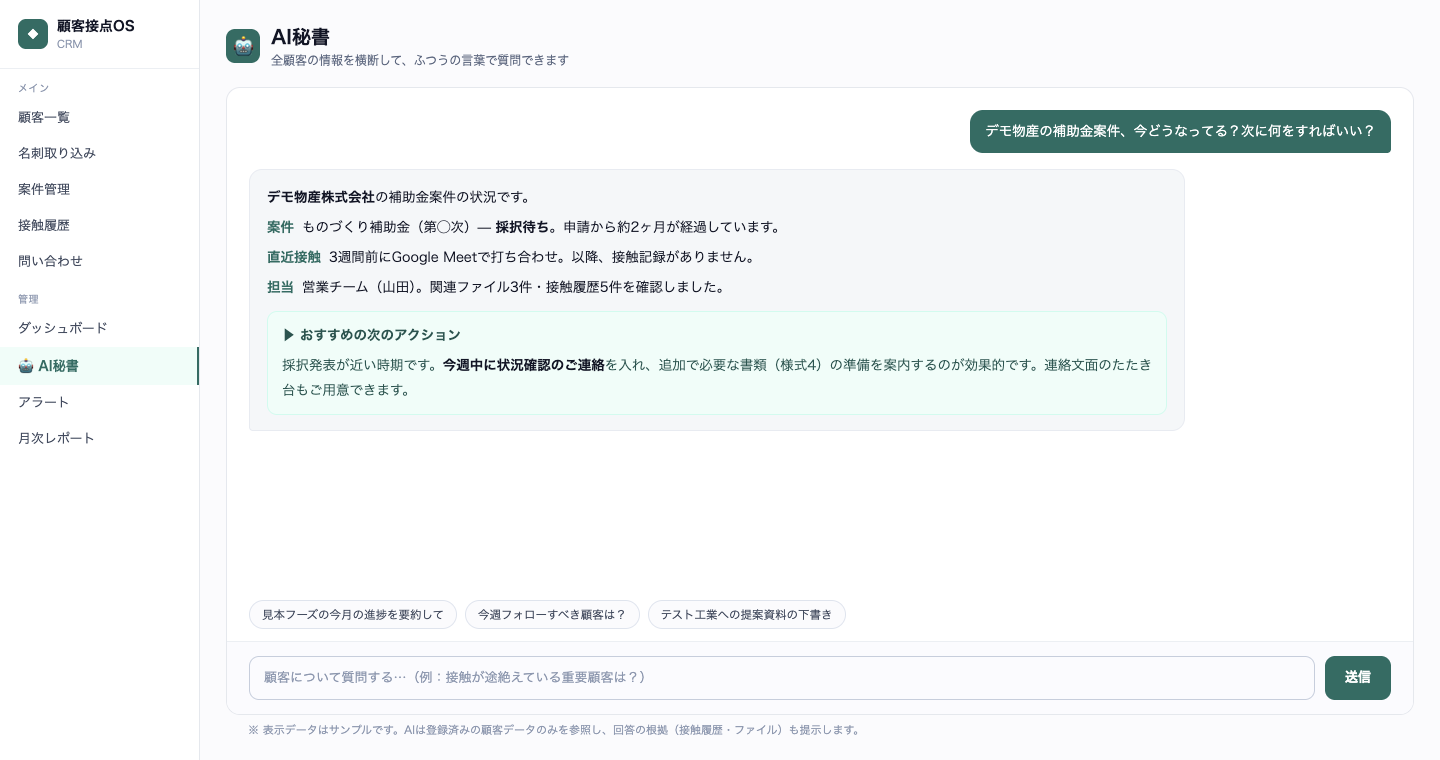Click the 送信 button
This screenshot has height=760, width=1440.
pyautogui.click(x=1358, y=678)
